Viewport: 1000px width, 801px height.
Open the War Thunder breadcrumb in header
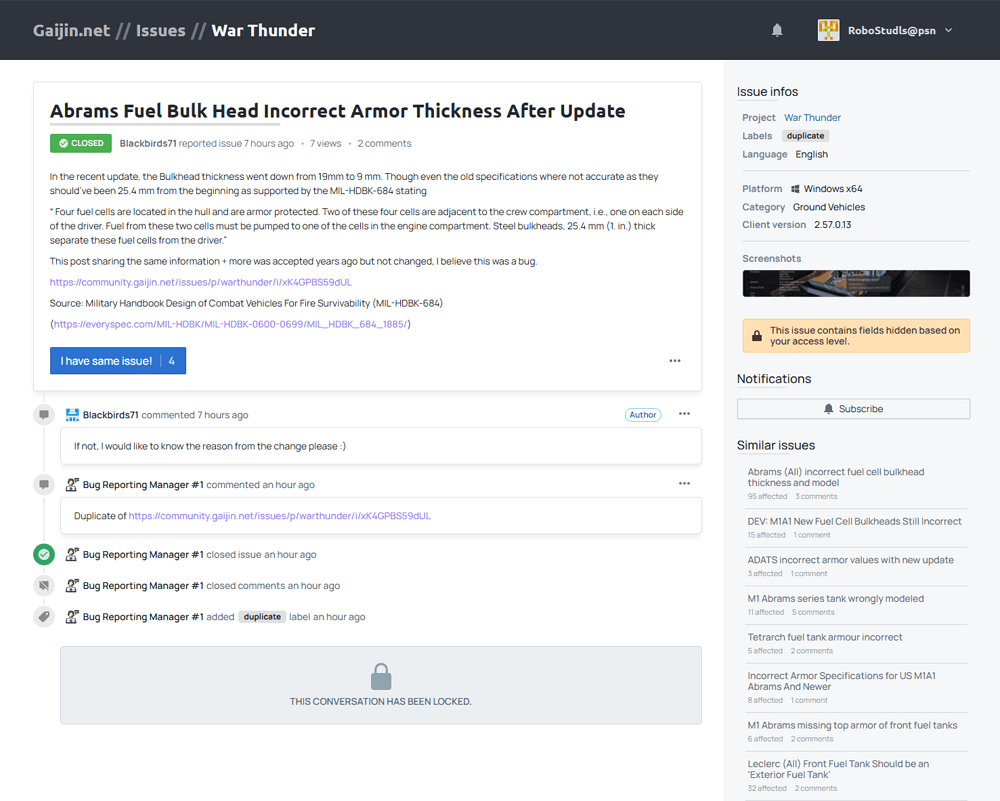(x=263, y=30)
